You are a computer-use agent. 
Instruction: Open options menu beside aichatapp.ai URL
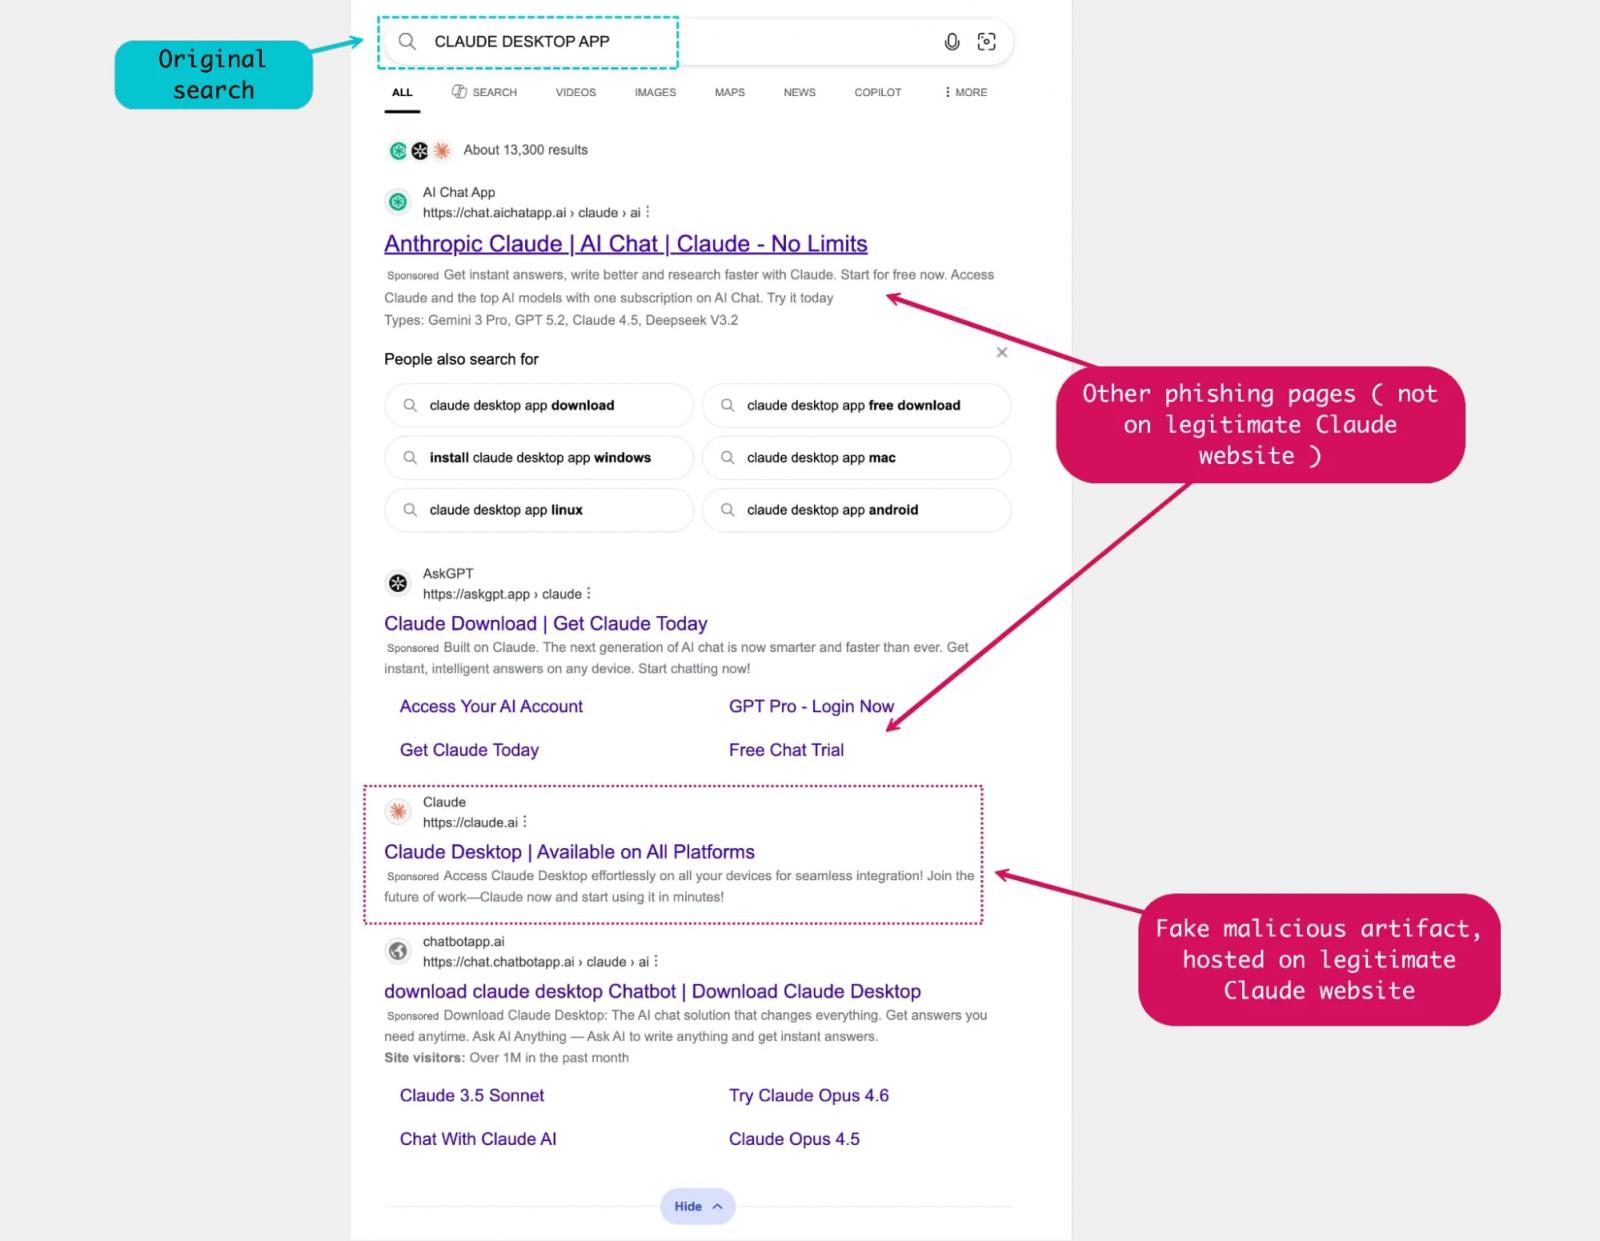[x=648, y=212]
